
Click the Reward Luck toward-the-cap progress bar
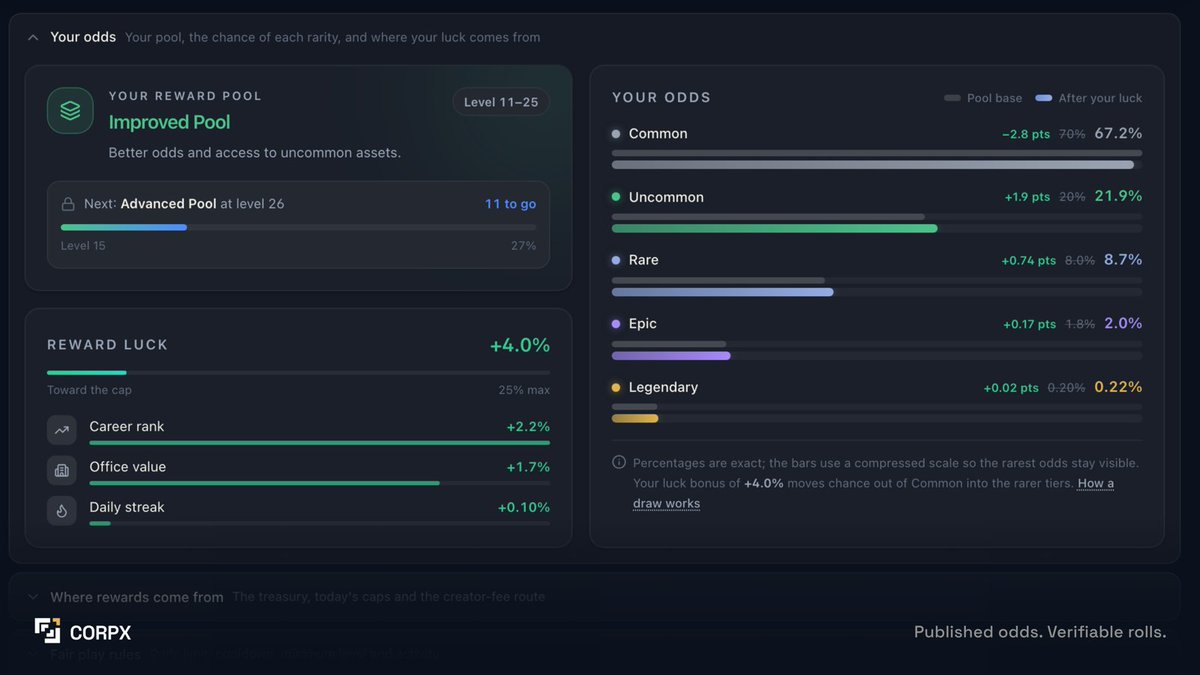(298, 372)
